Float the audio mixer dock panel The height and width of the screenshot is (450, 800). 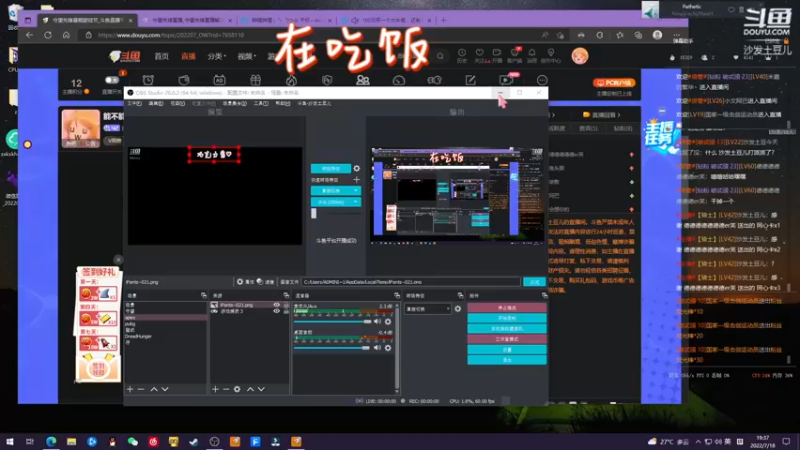(397, 295)
